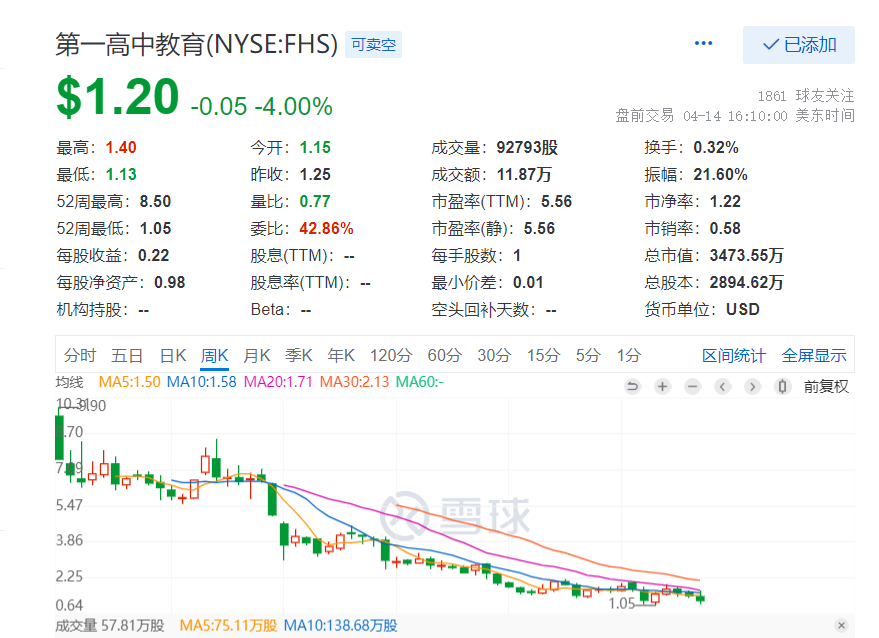Switch to the 分时 intraday tab
This screenshot has width=879, height=638.
click(x=80, y=355)
